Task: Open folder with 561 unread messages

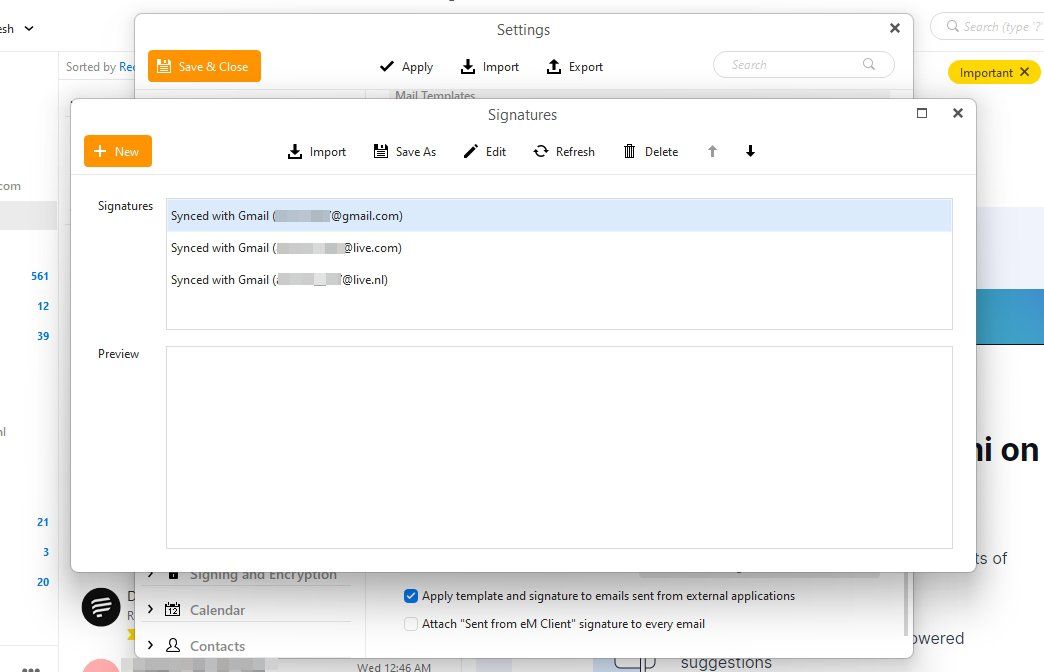Action: (x=40, y=276)
